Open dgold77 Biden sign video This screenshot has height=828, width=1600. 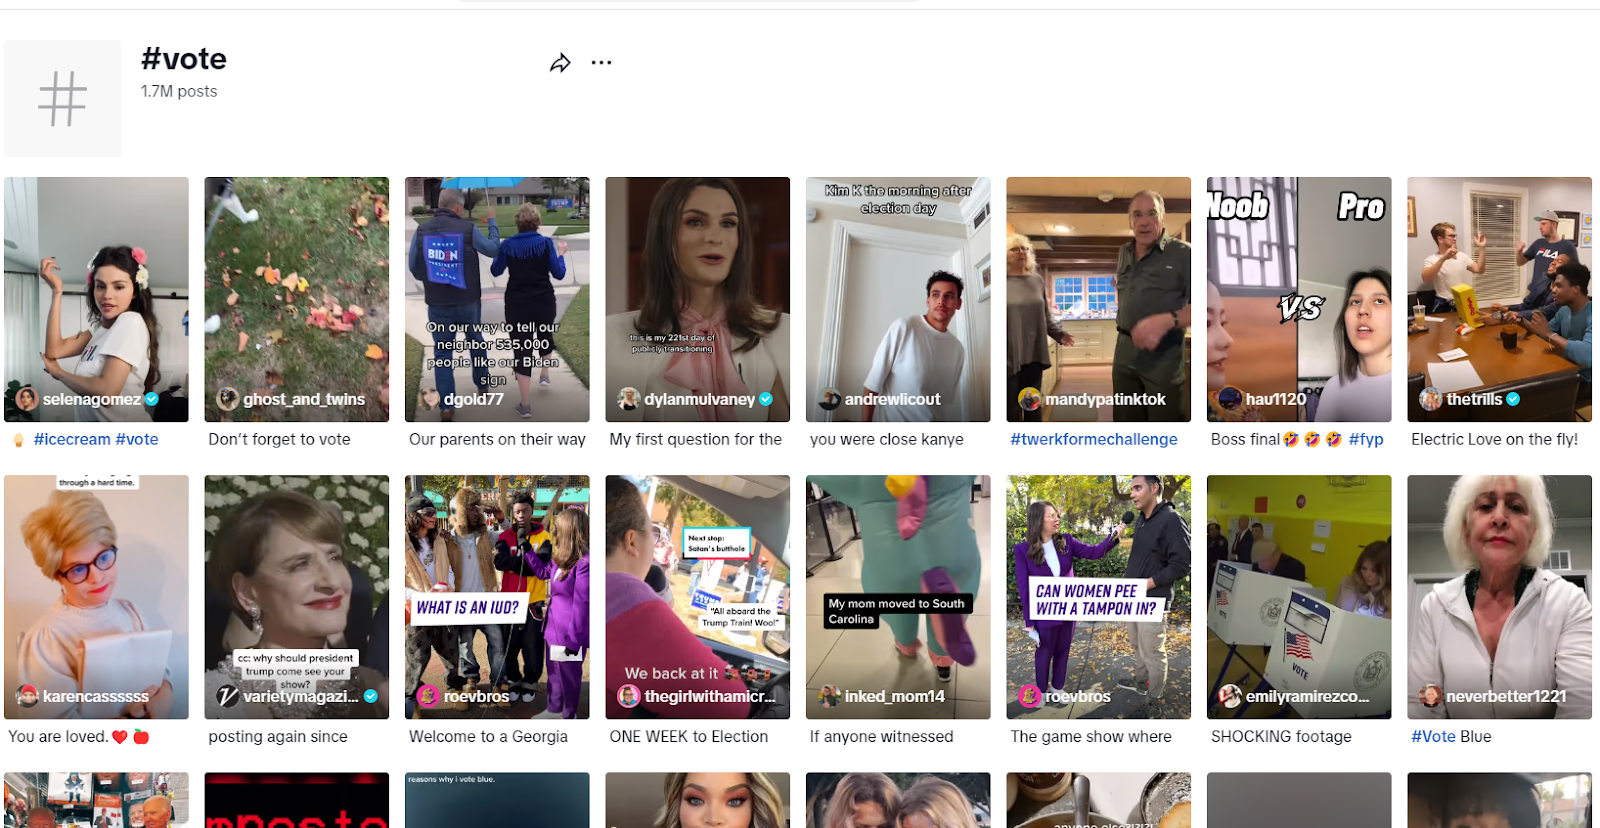(497, 299)
